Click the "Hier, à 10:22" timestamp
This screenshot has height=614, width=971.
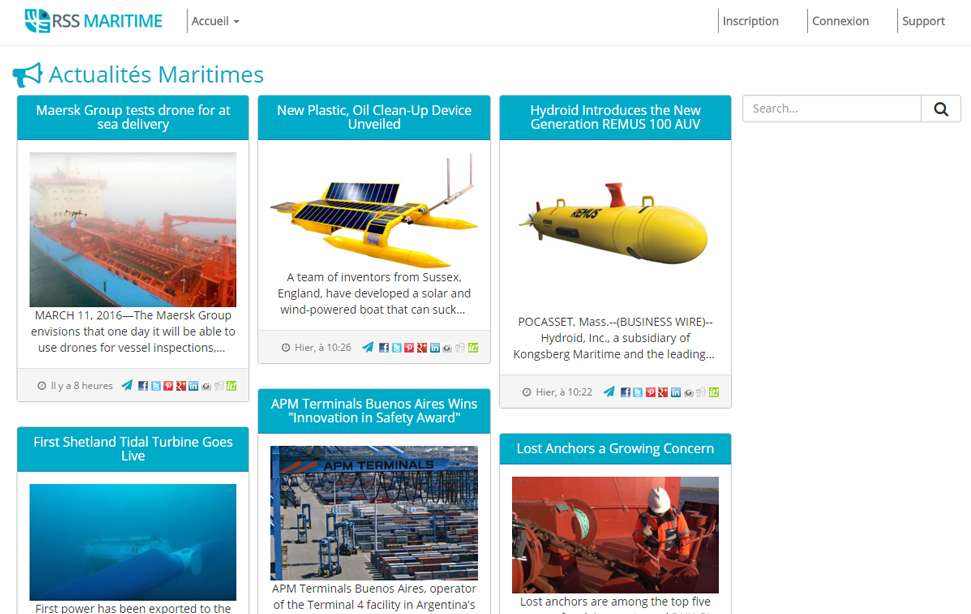(x=564, y=392)
